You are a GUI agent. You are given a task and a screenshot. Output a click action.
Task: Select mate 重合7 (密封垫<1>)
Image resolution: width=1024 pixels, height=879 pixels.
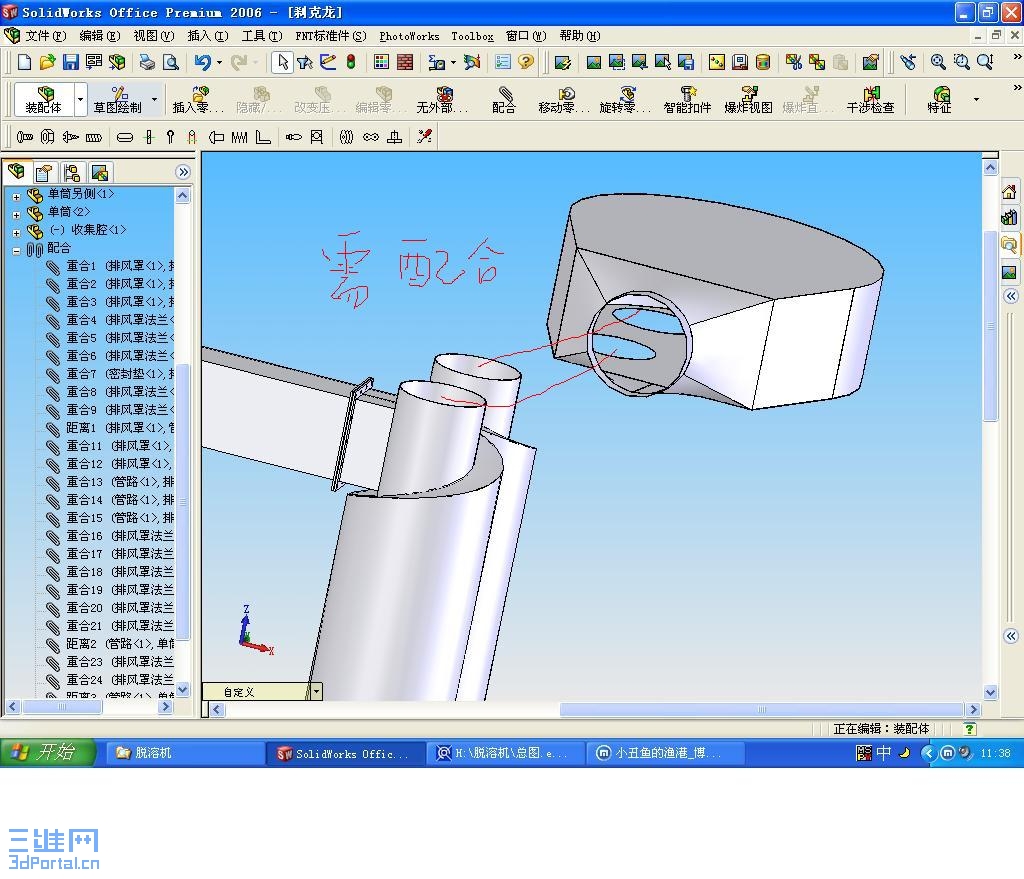[109, 374]
